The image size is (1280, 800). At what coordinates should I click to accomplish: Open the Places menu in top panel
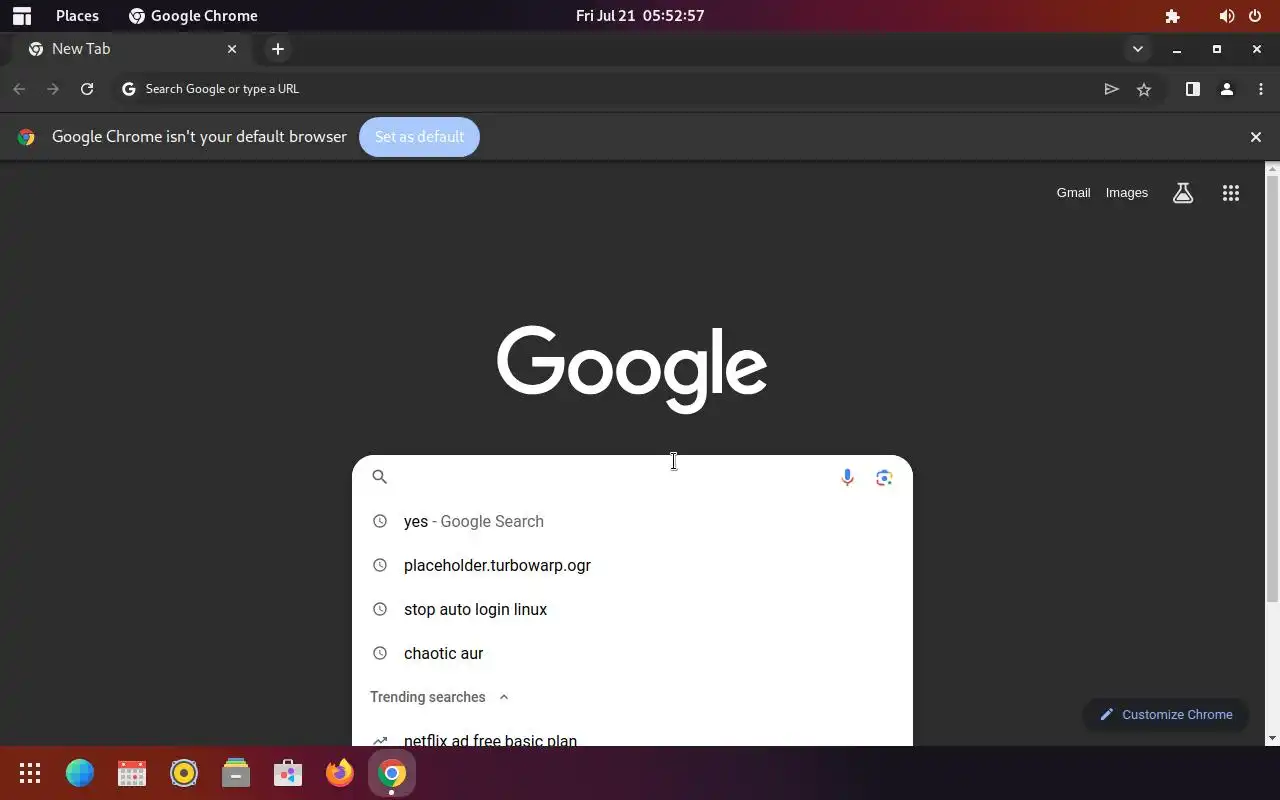pyautogui.click(x=77, y=16)
